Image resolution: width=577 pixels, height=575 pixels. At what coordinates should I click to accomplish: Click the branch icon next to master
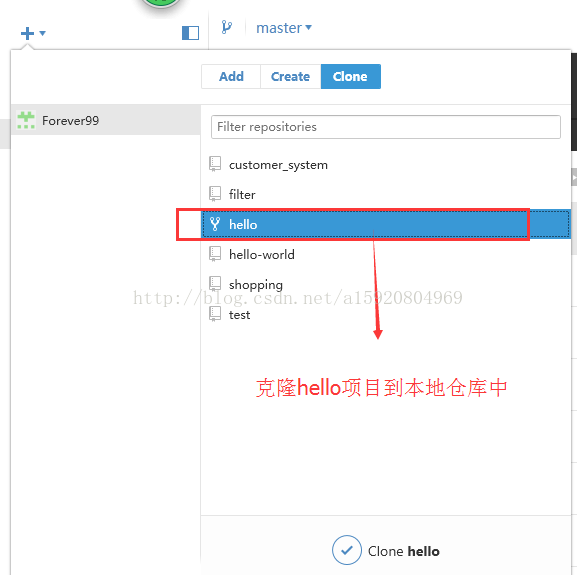point(227,27)
